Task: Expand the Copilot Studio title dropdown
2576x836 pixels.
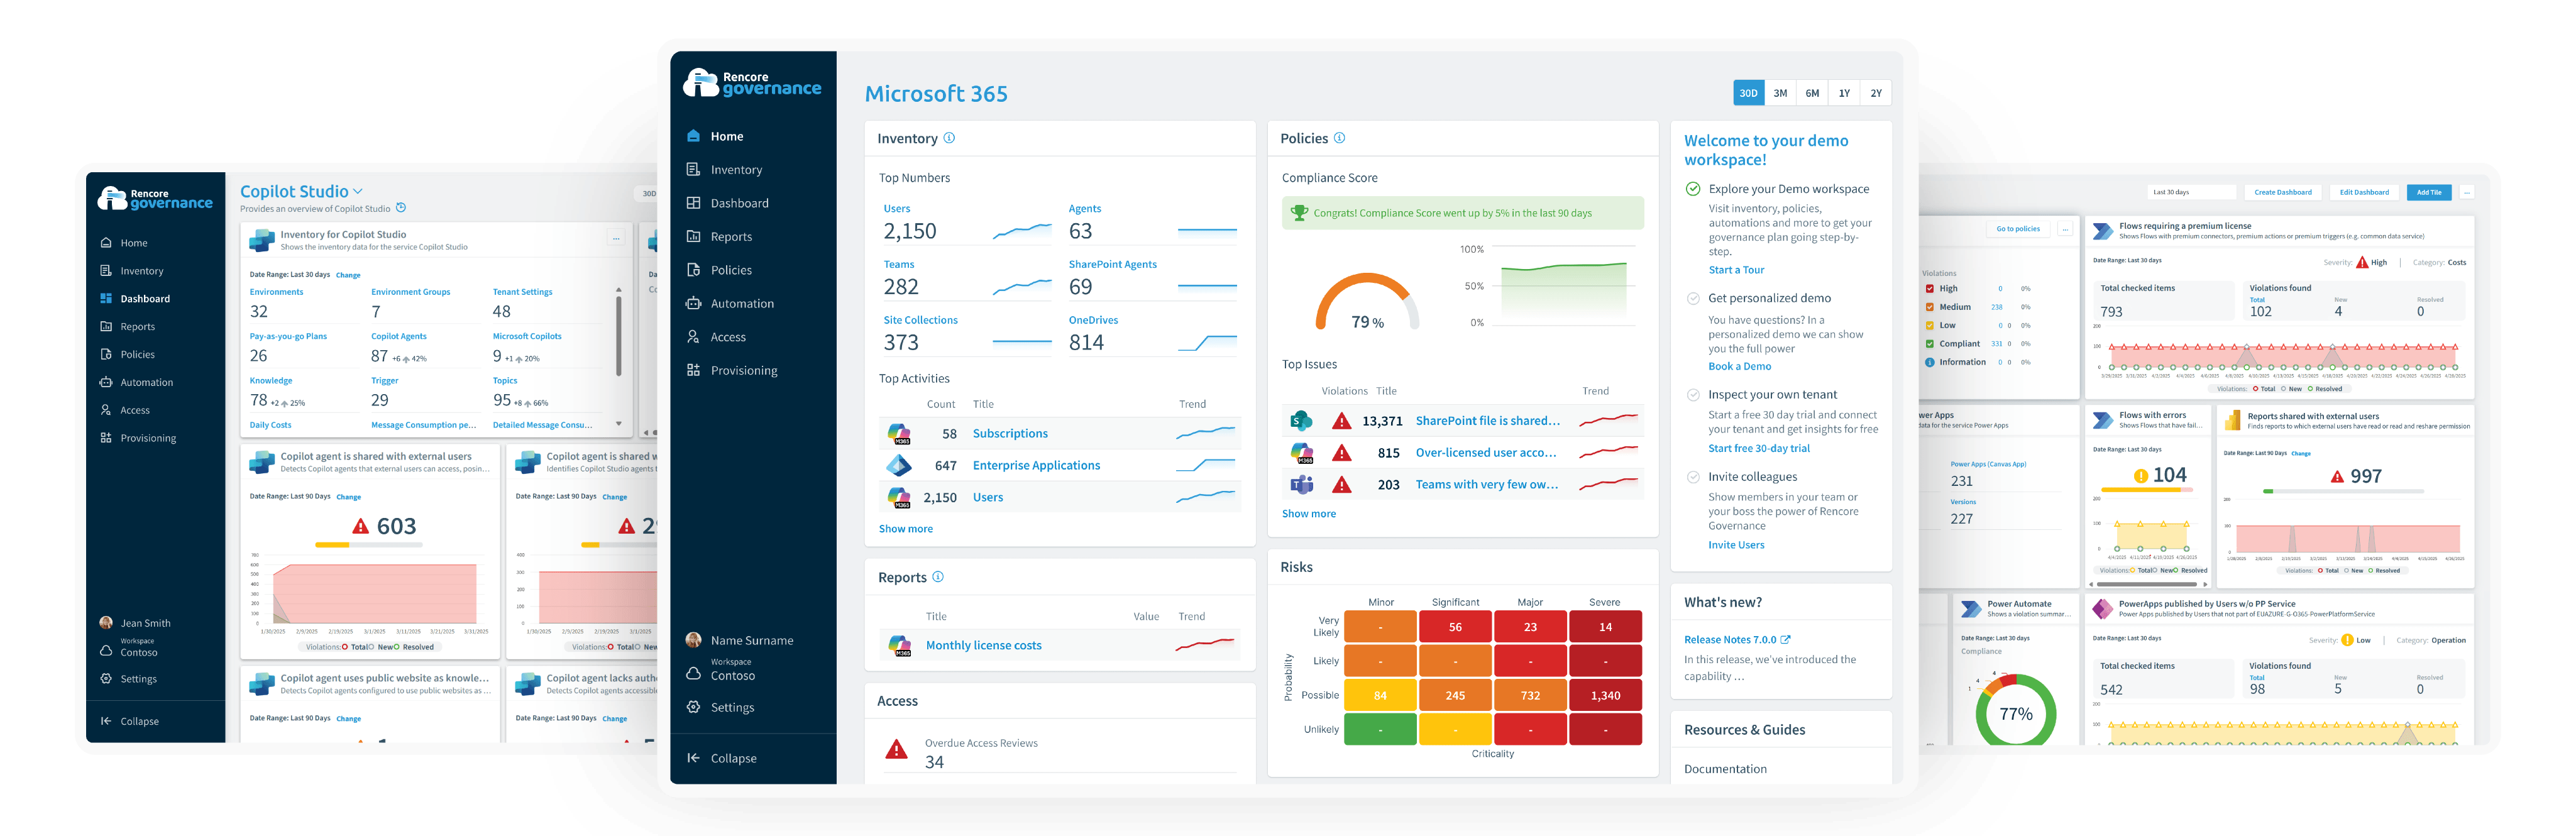Action: [x=358, y=191]
